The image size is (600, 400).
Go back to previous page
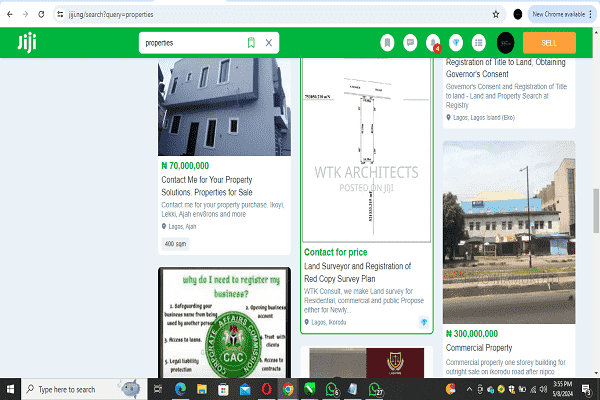coord(10,15)
